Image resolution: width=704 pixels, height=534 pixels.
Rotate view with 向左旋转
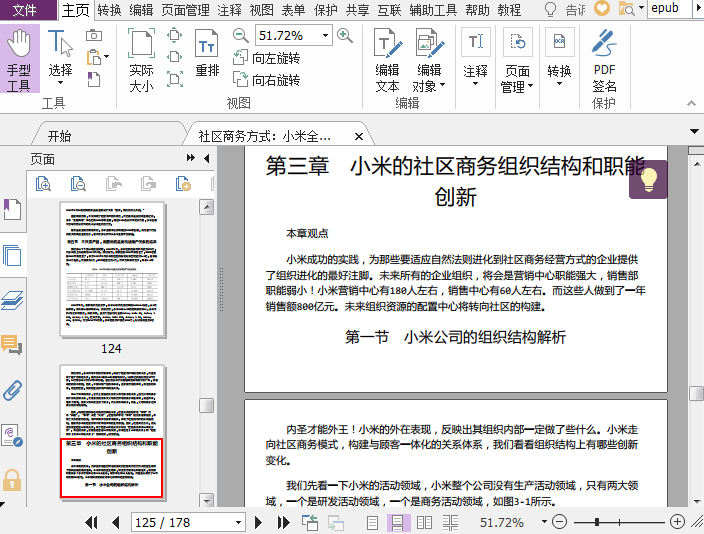267,58
